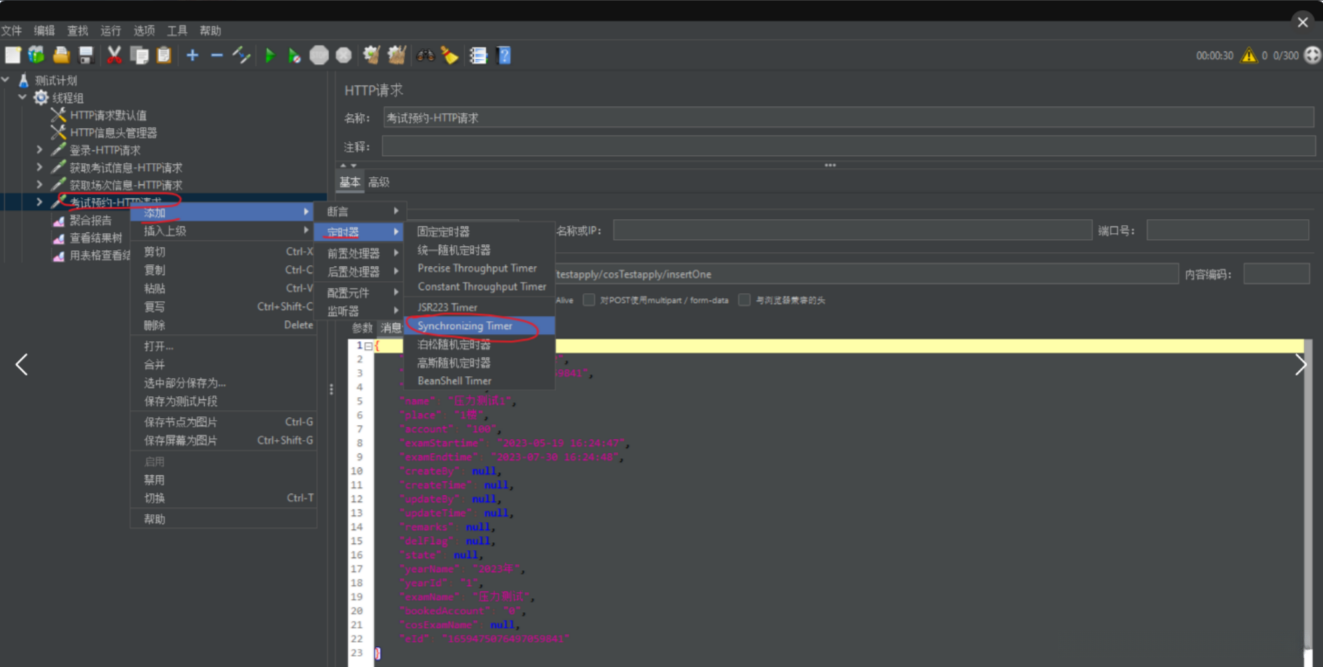Switch to the 高级 tab
1323x667 pixels.
tap(379, 183)
